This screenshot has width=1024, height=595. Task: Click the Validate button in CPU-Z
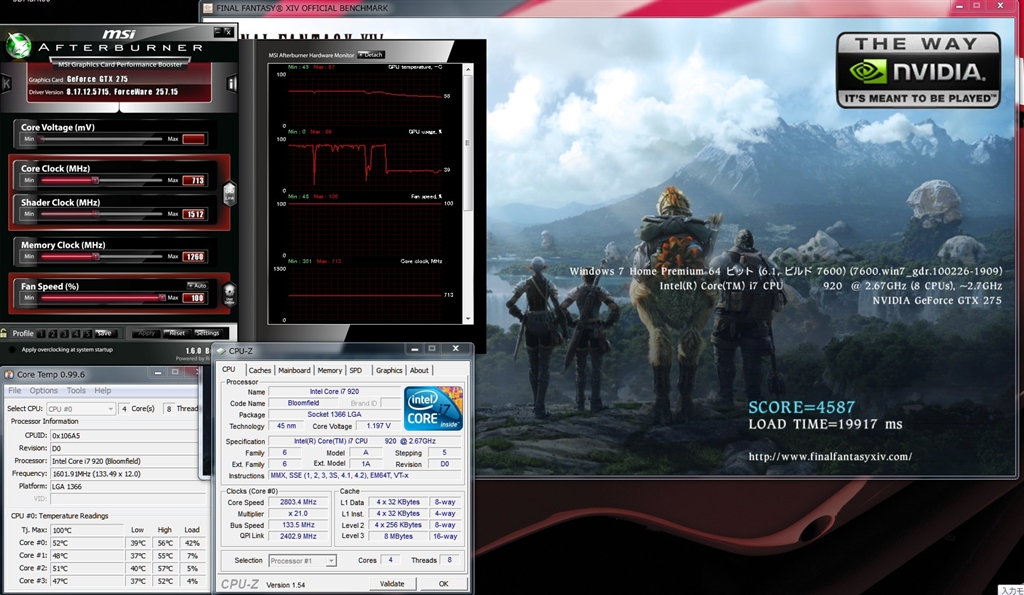click(x=392, y=583)
